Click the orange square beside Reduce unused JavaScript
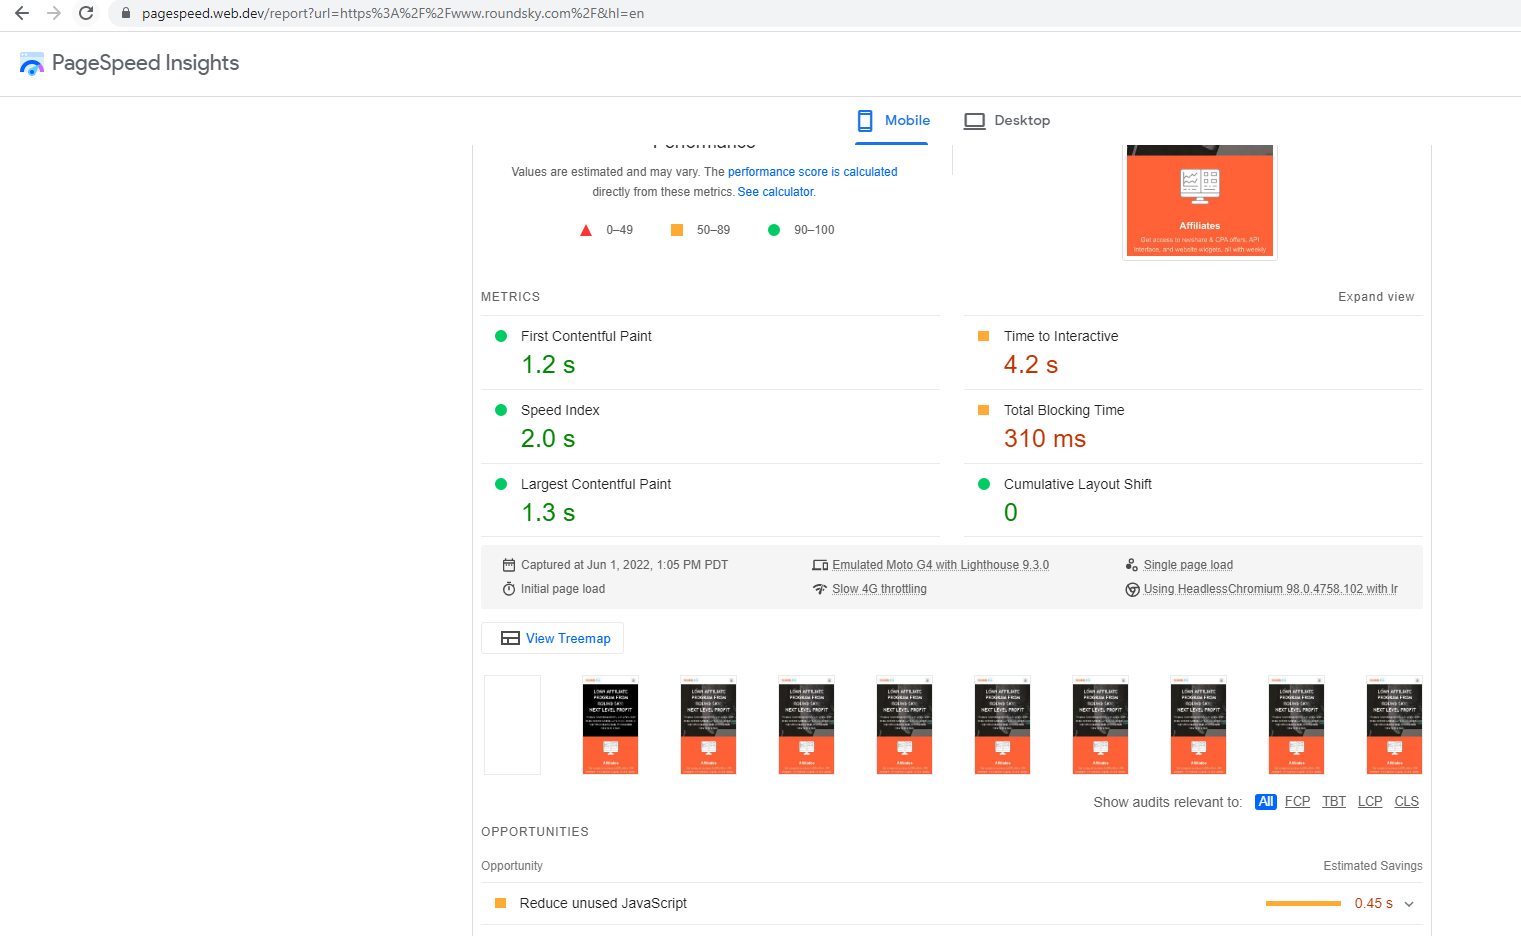This screenshot has width=1521, height=936. point(500,903)
